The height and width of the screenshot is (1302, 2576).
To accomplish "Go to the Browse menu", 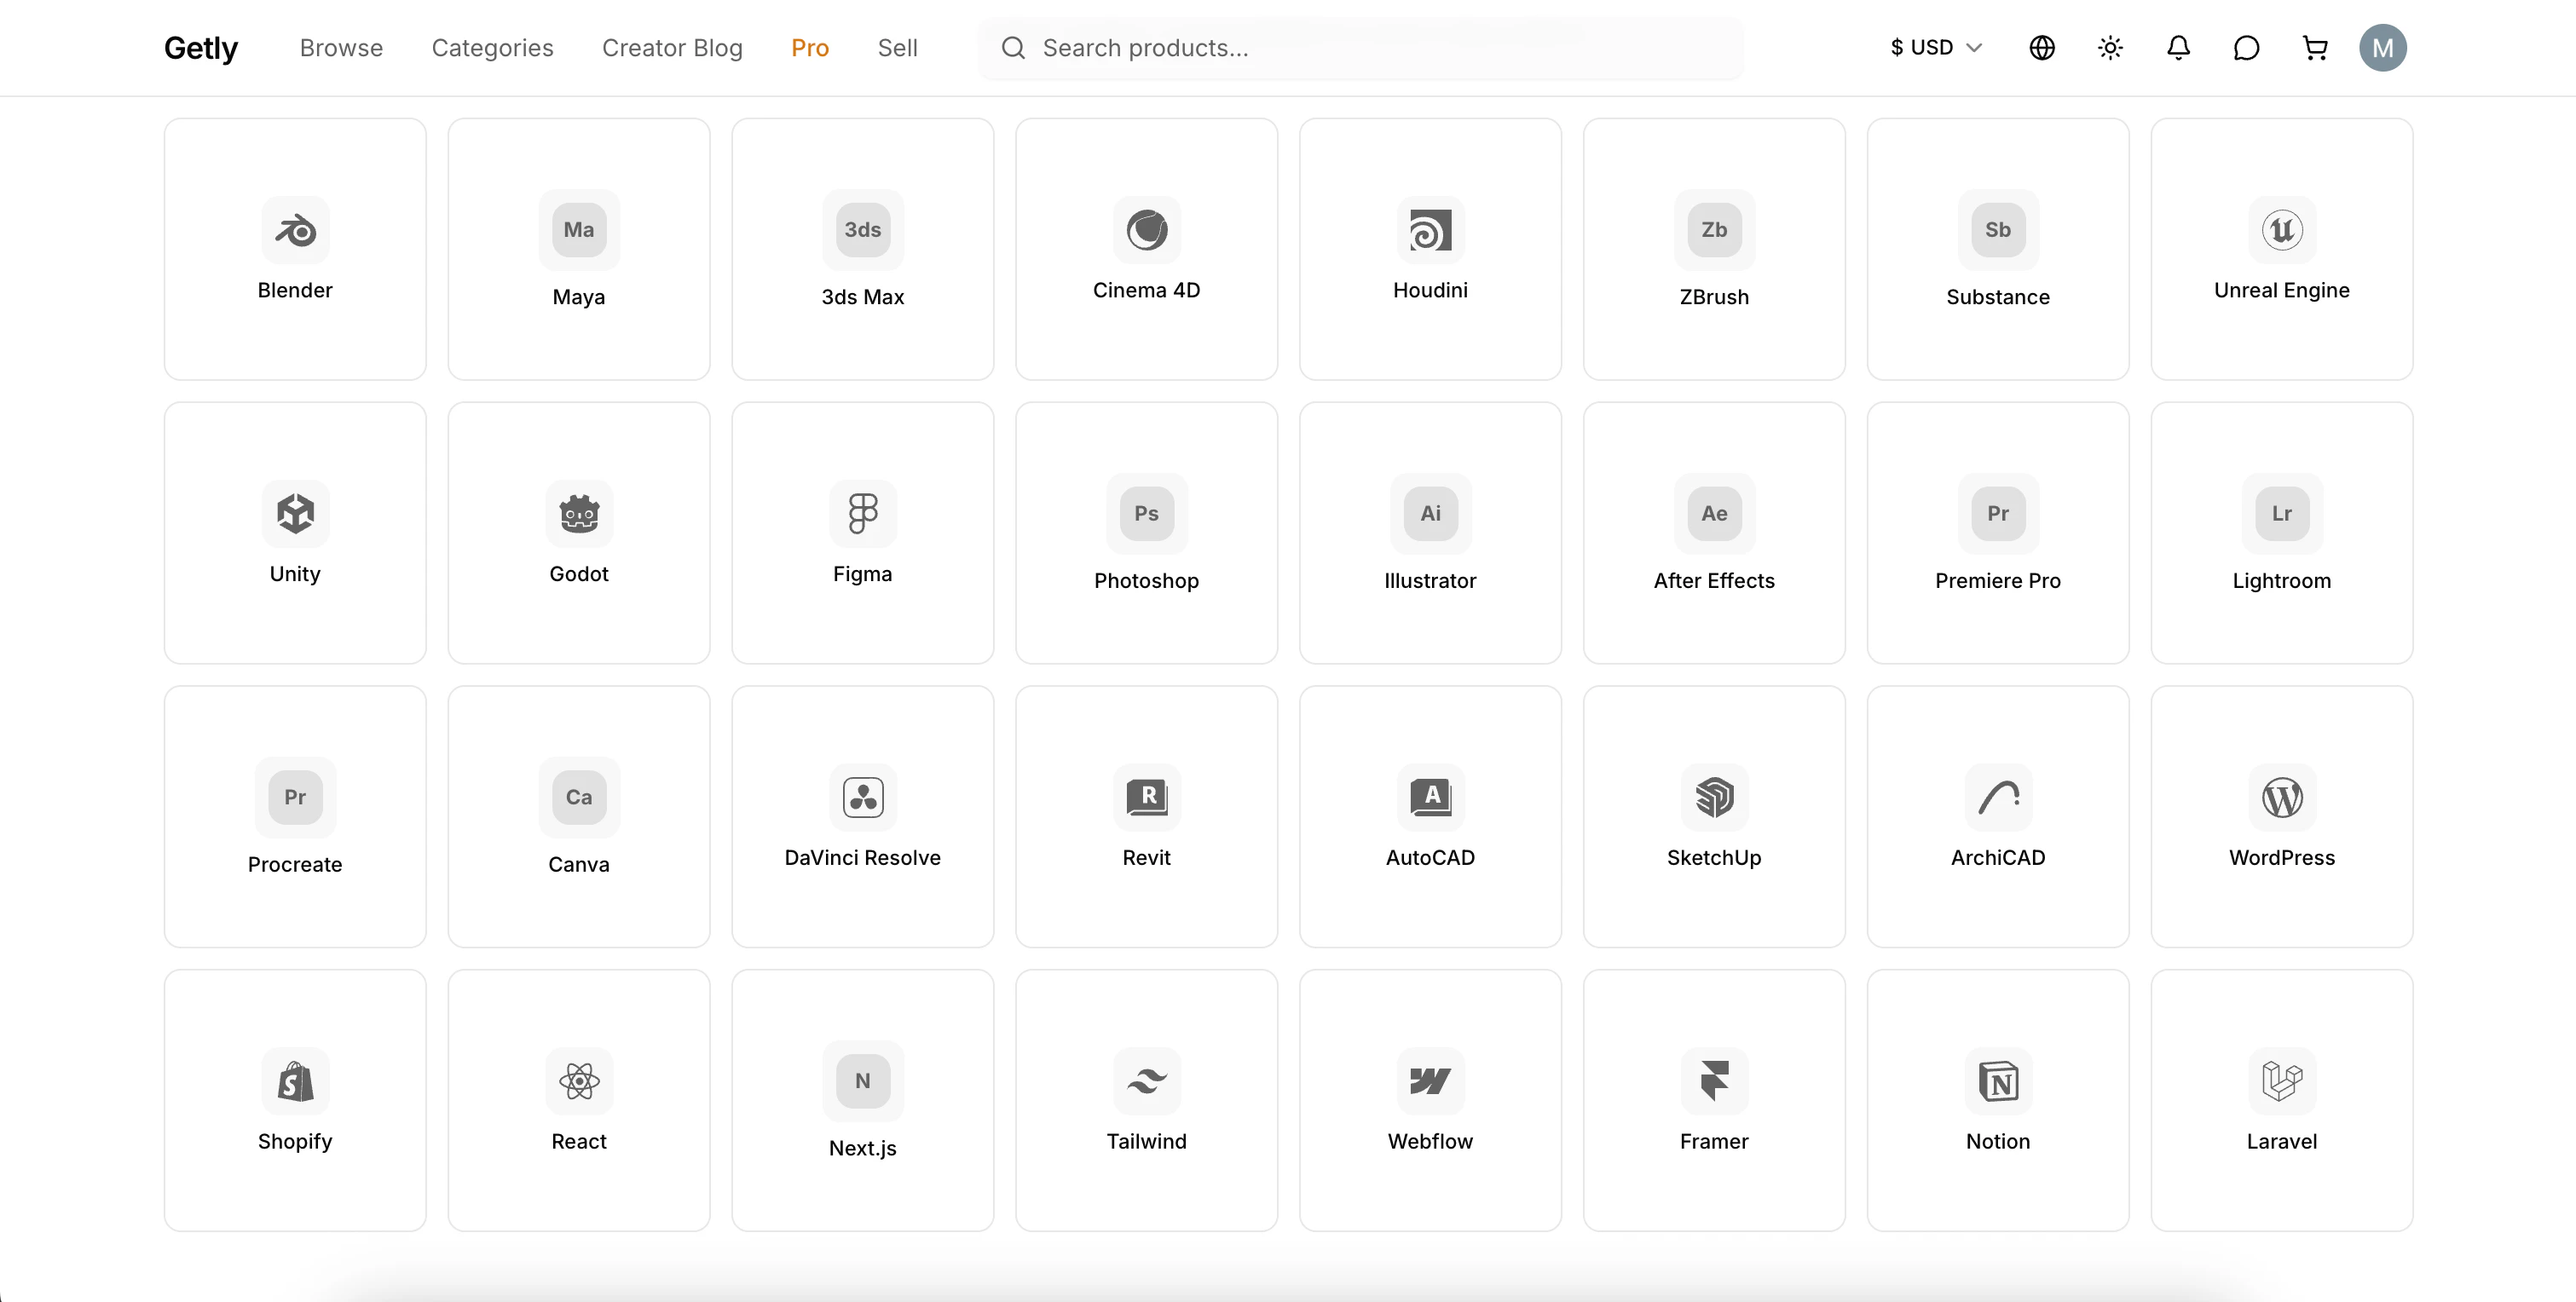I will [341, 48].
